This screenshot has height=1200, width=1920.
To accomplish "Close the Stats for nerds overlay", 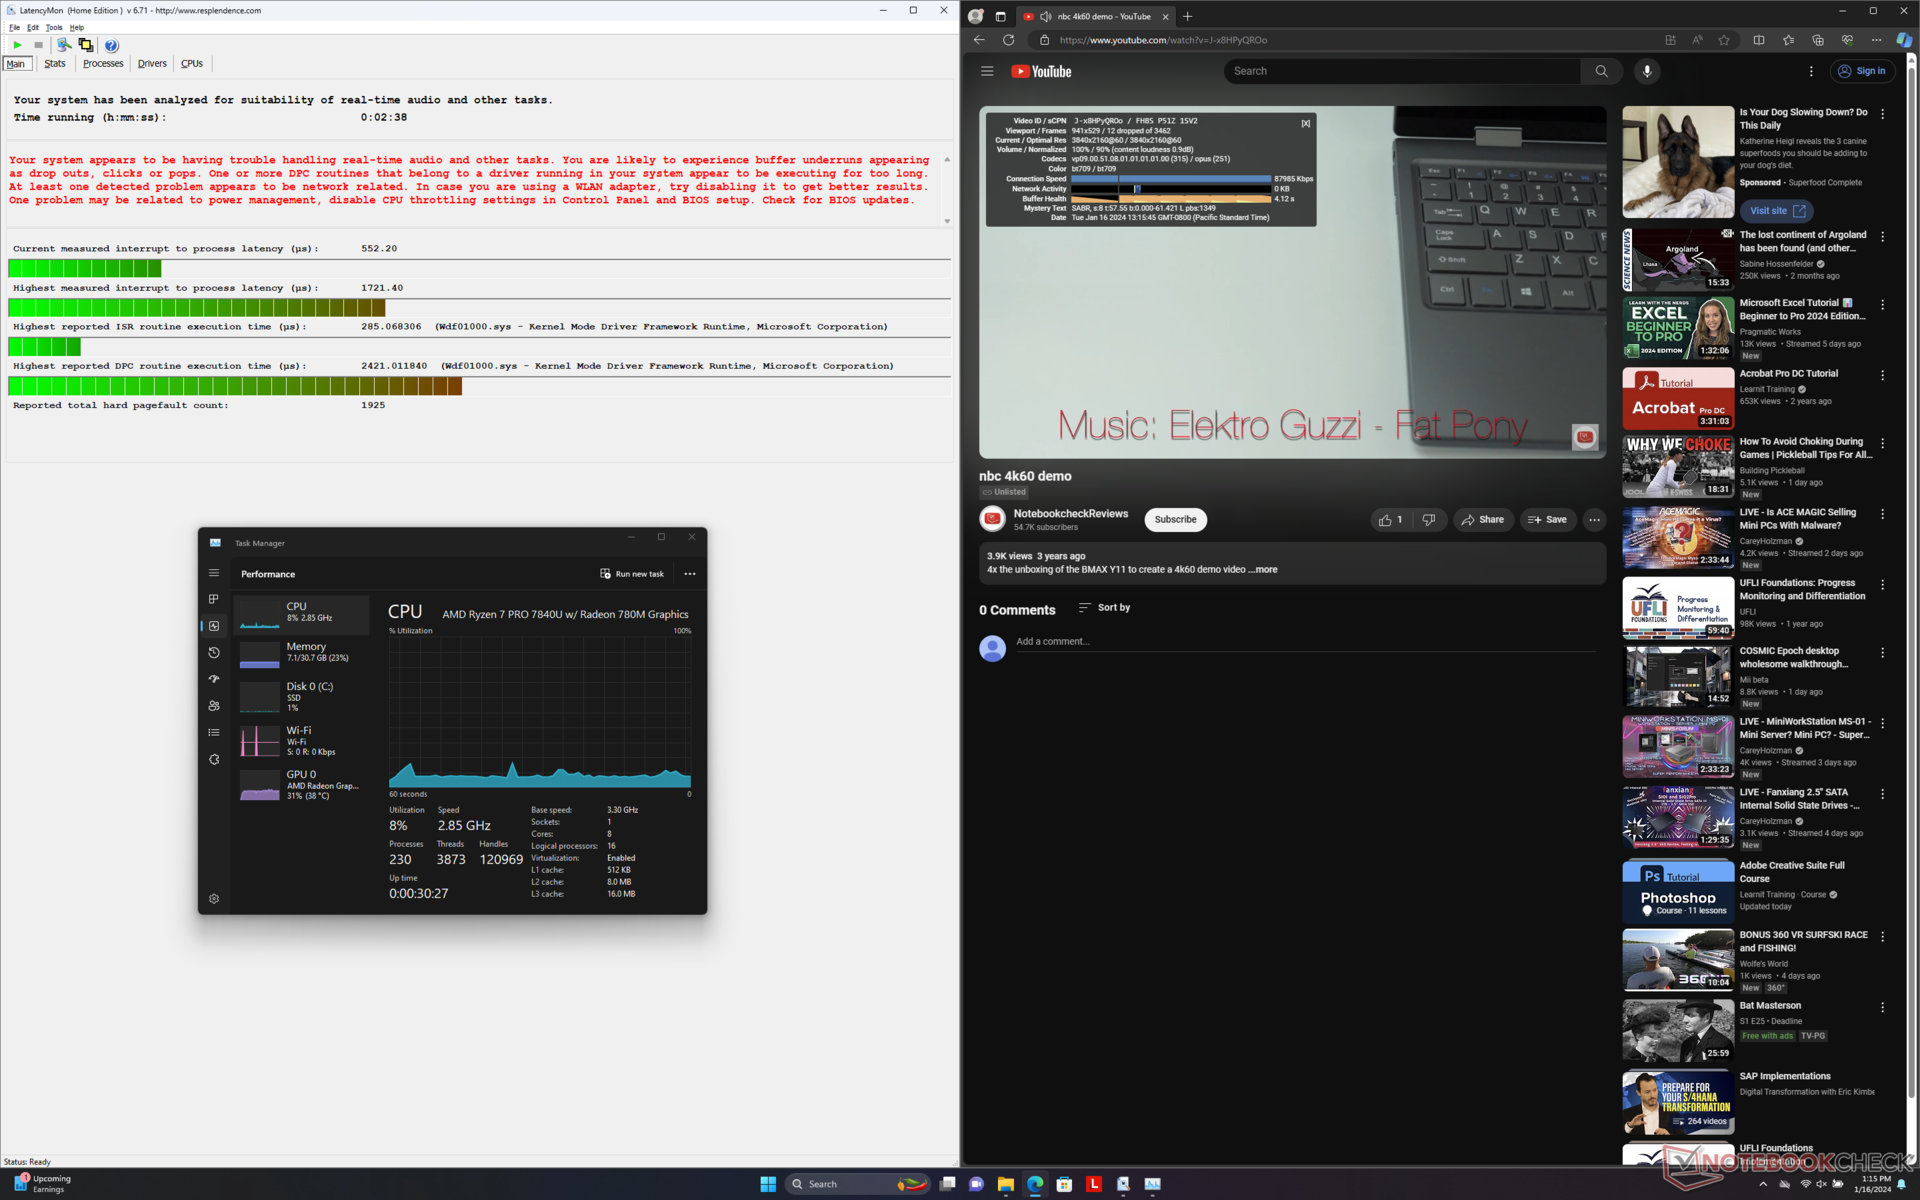I will click(1305, 124).
